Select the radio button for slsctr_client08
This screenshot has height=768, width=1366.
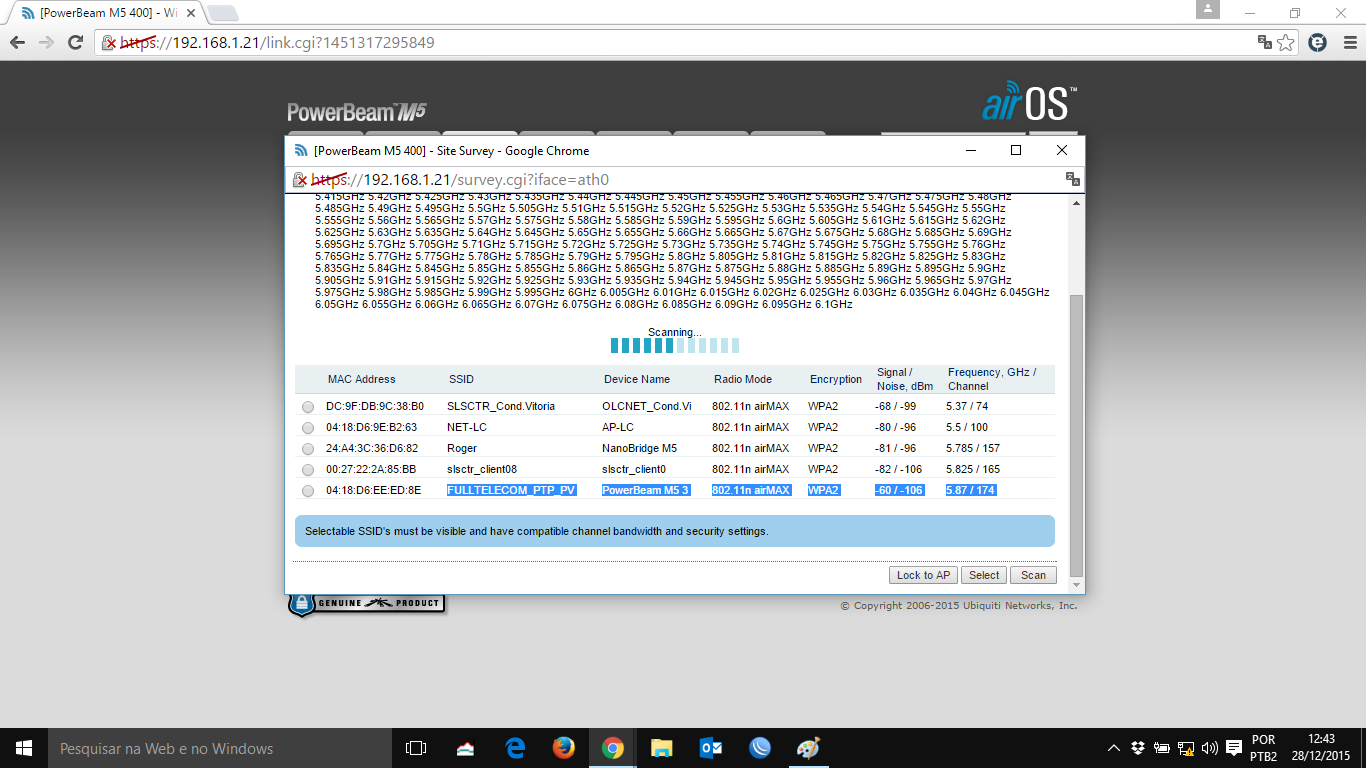308,470
